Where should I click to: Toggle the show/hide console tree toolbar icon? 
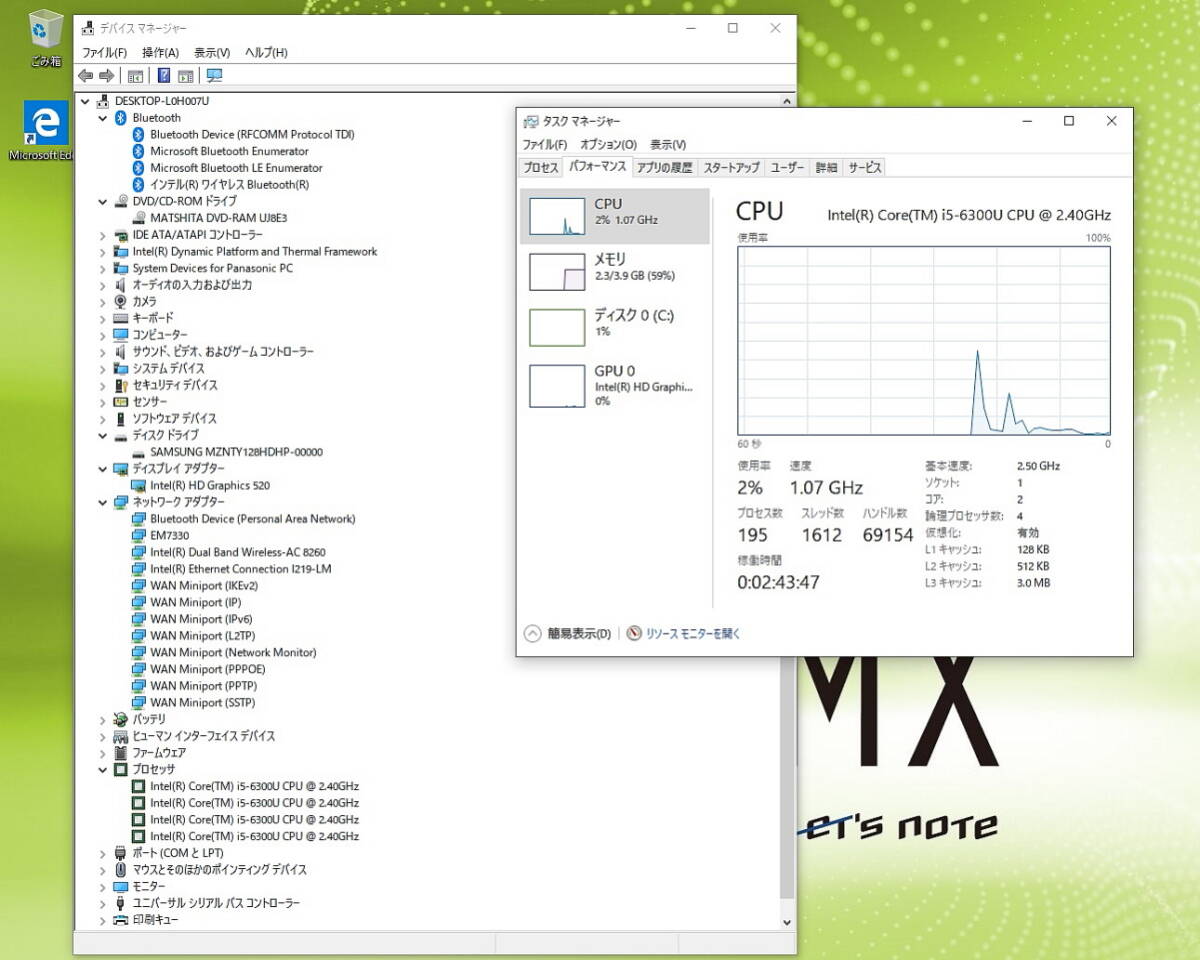click(135, 76)
